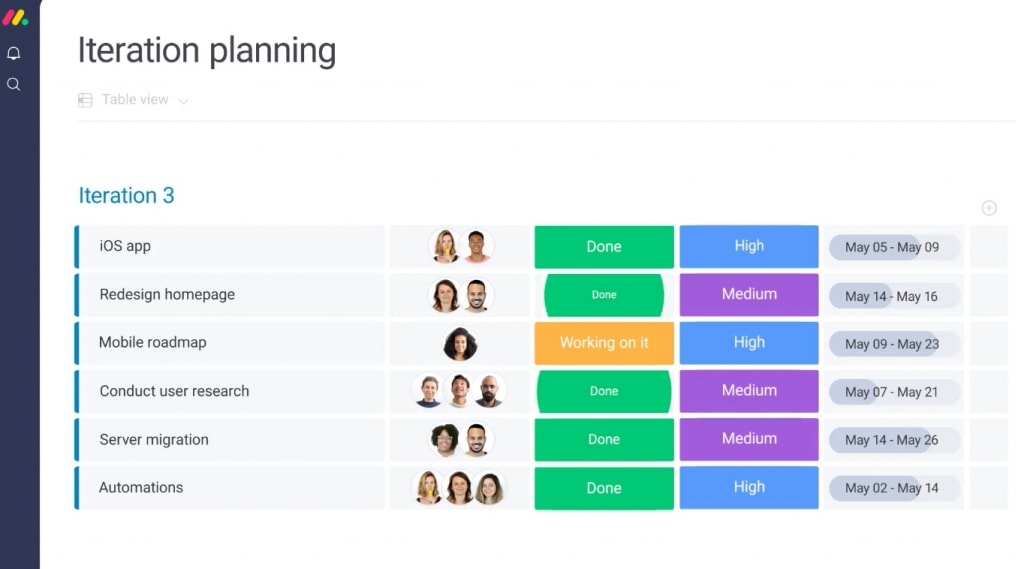Select the Table view tab

[x=135, y=99]
